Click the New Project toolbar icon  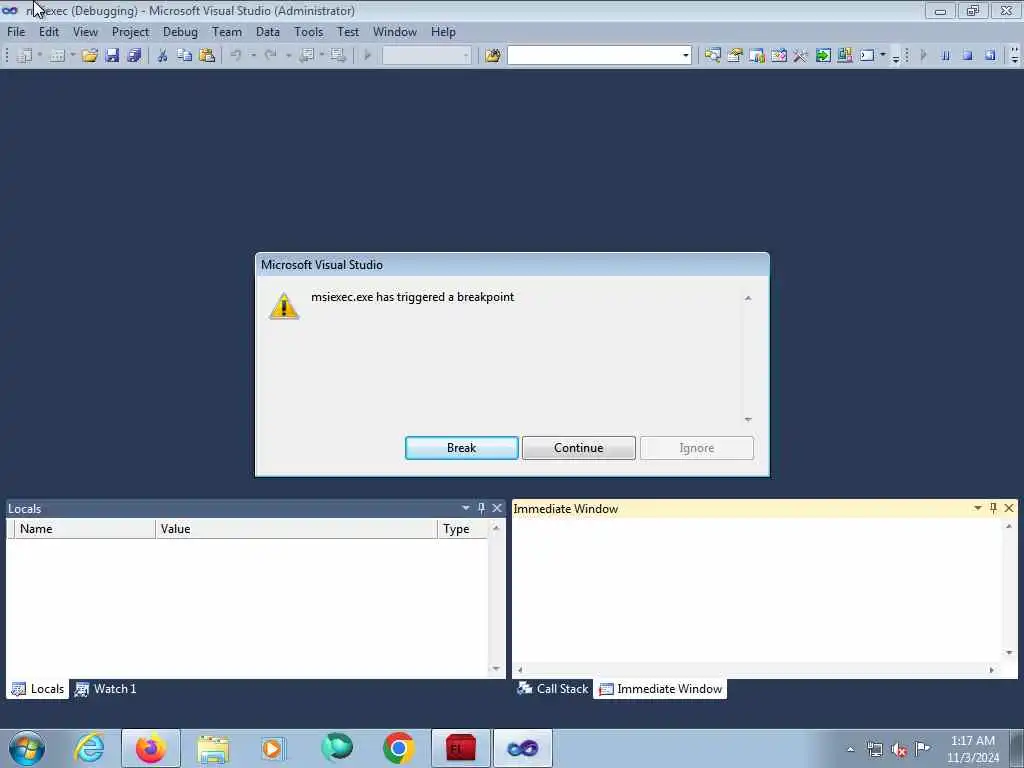pyautogui.click(x=25, y=56)
